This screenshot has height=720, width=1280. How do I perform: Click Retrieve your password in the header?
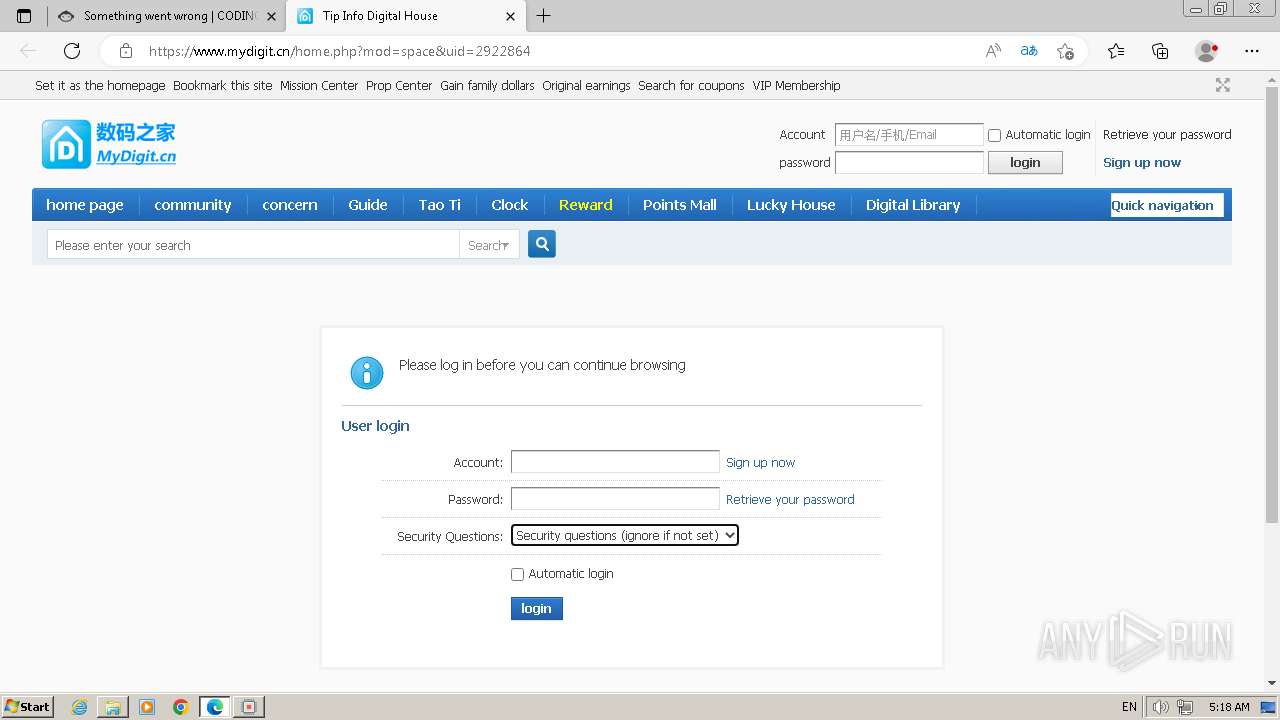1167,134
